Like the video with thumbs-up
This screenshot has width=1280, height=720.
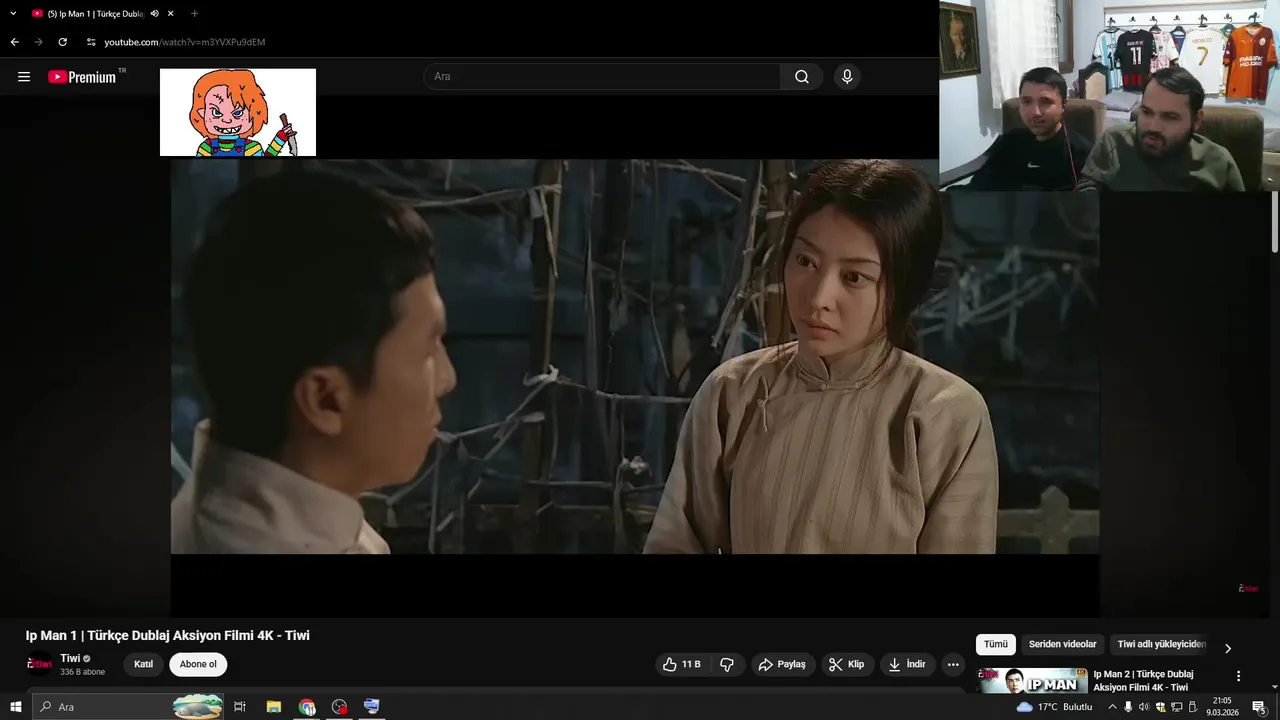click(x=681, y=664)
